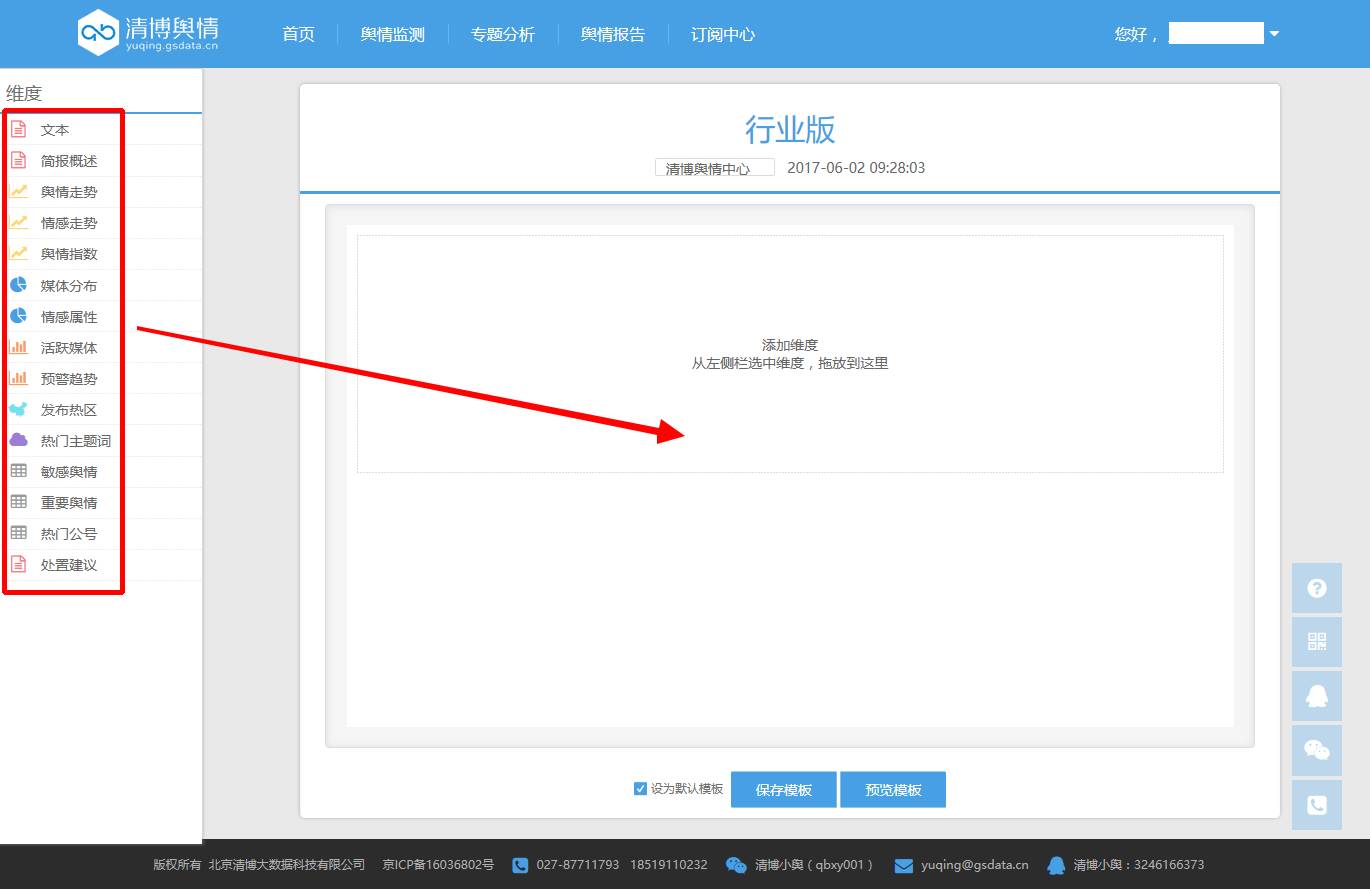Open the 舆情报告 nav item
The width and height of the screenshot is (1370, 889).
point(613,34)
